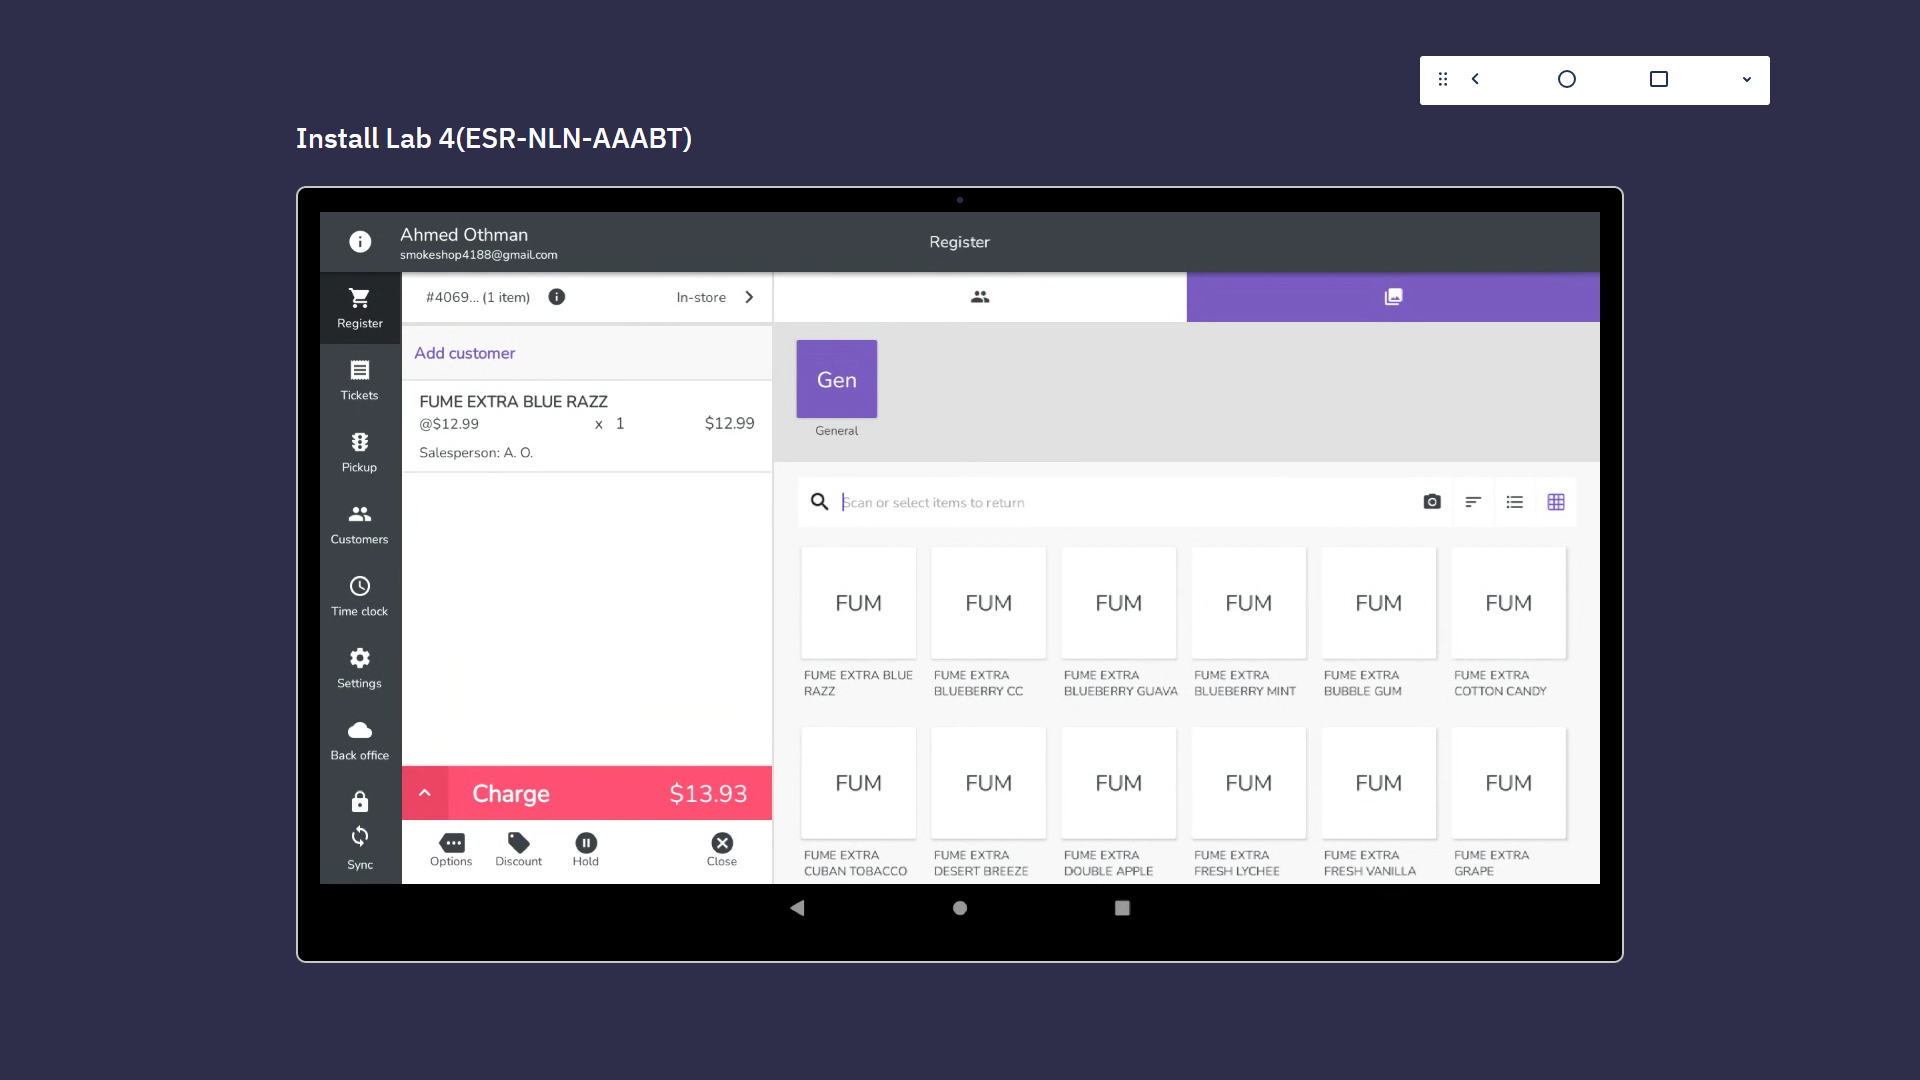Select the item library tab
This screenshot has height=1080, width=1920.
(1393, 297)
